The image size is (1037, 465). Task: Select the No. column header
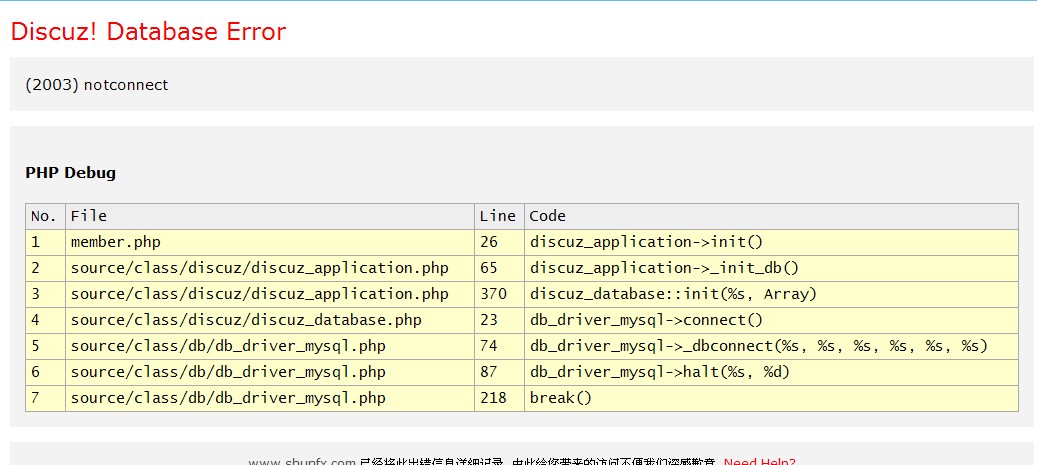point(45,216)
